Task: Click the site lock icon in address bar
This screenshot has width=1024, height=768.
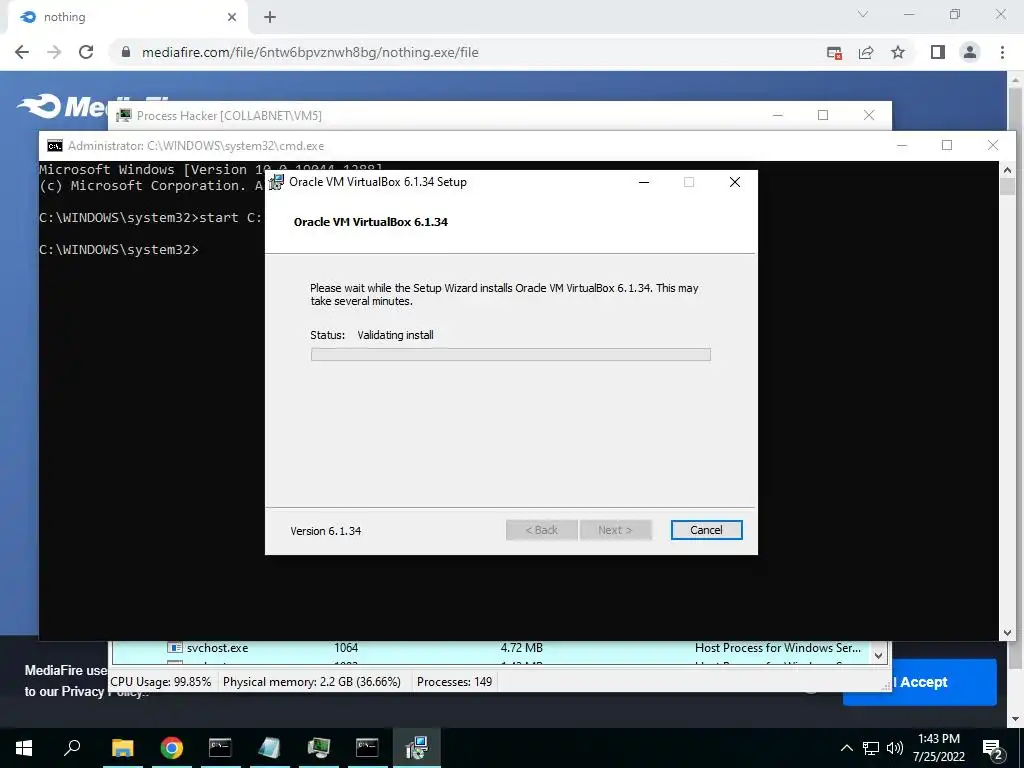Action: 126,52
